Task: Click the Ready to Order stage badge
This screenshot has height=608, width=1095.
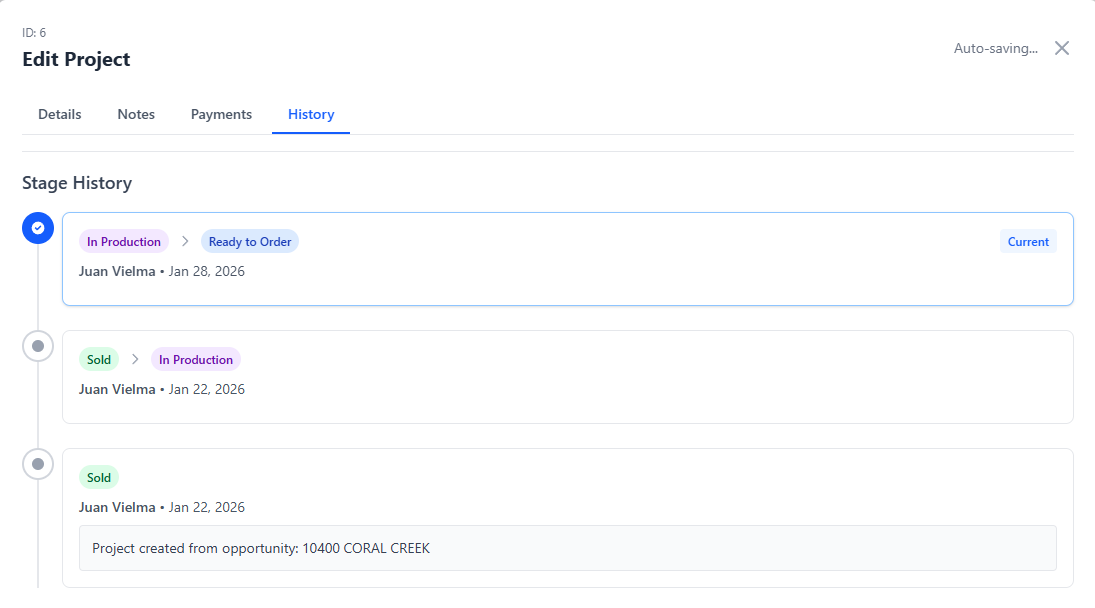Action: (250, 241)
